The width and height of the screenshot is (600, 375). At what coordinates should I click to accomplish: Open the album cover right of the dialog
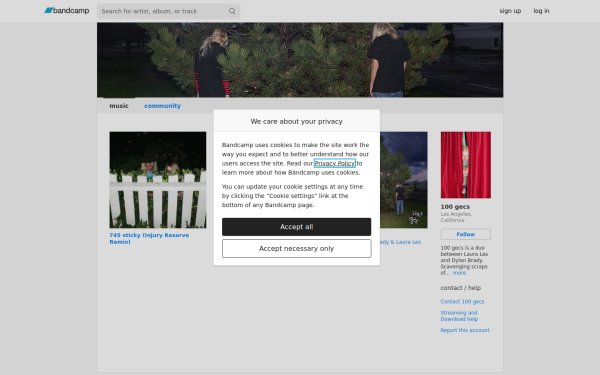(x=404, y=180)
